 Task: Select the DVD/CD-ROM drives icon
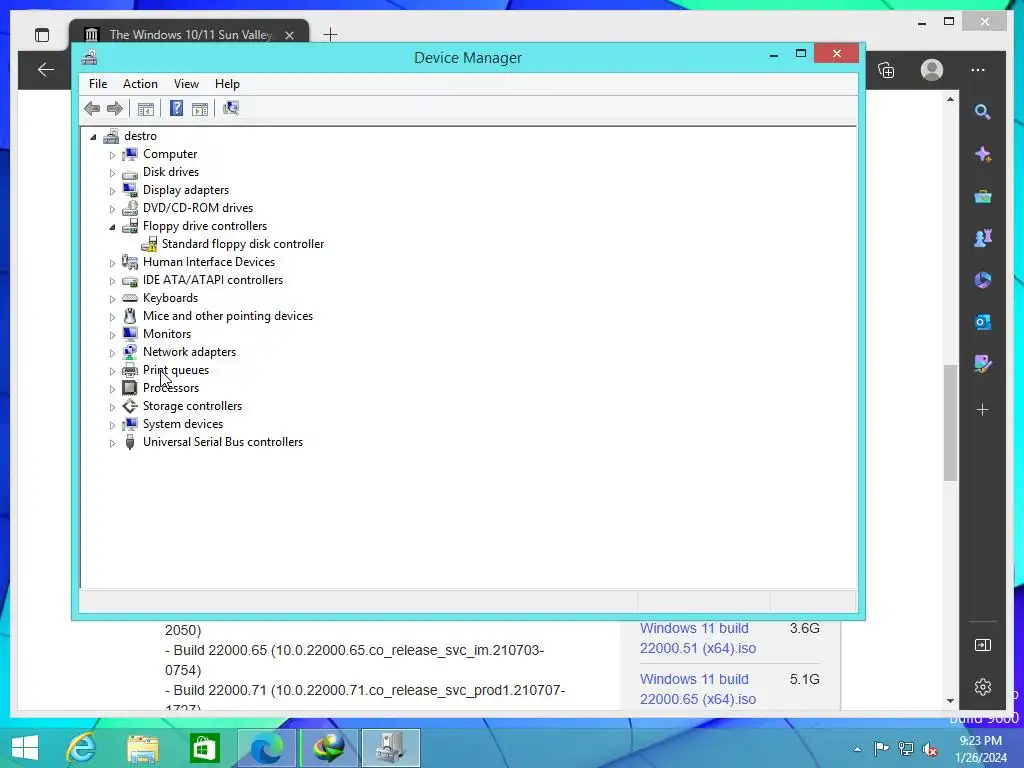pos(130,208)
